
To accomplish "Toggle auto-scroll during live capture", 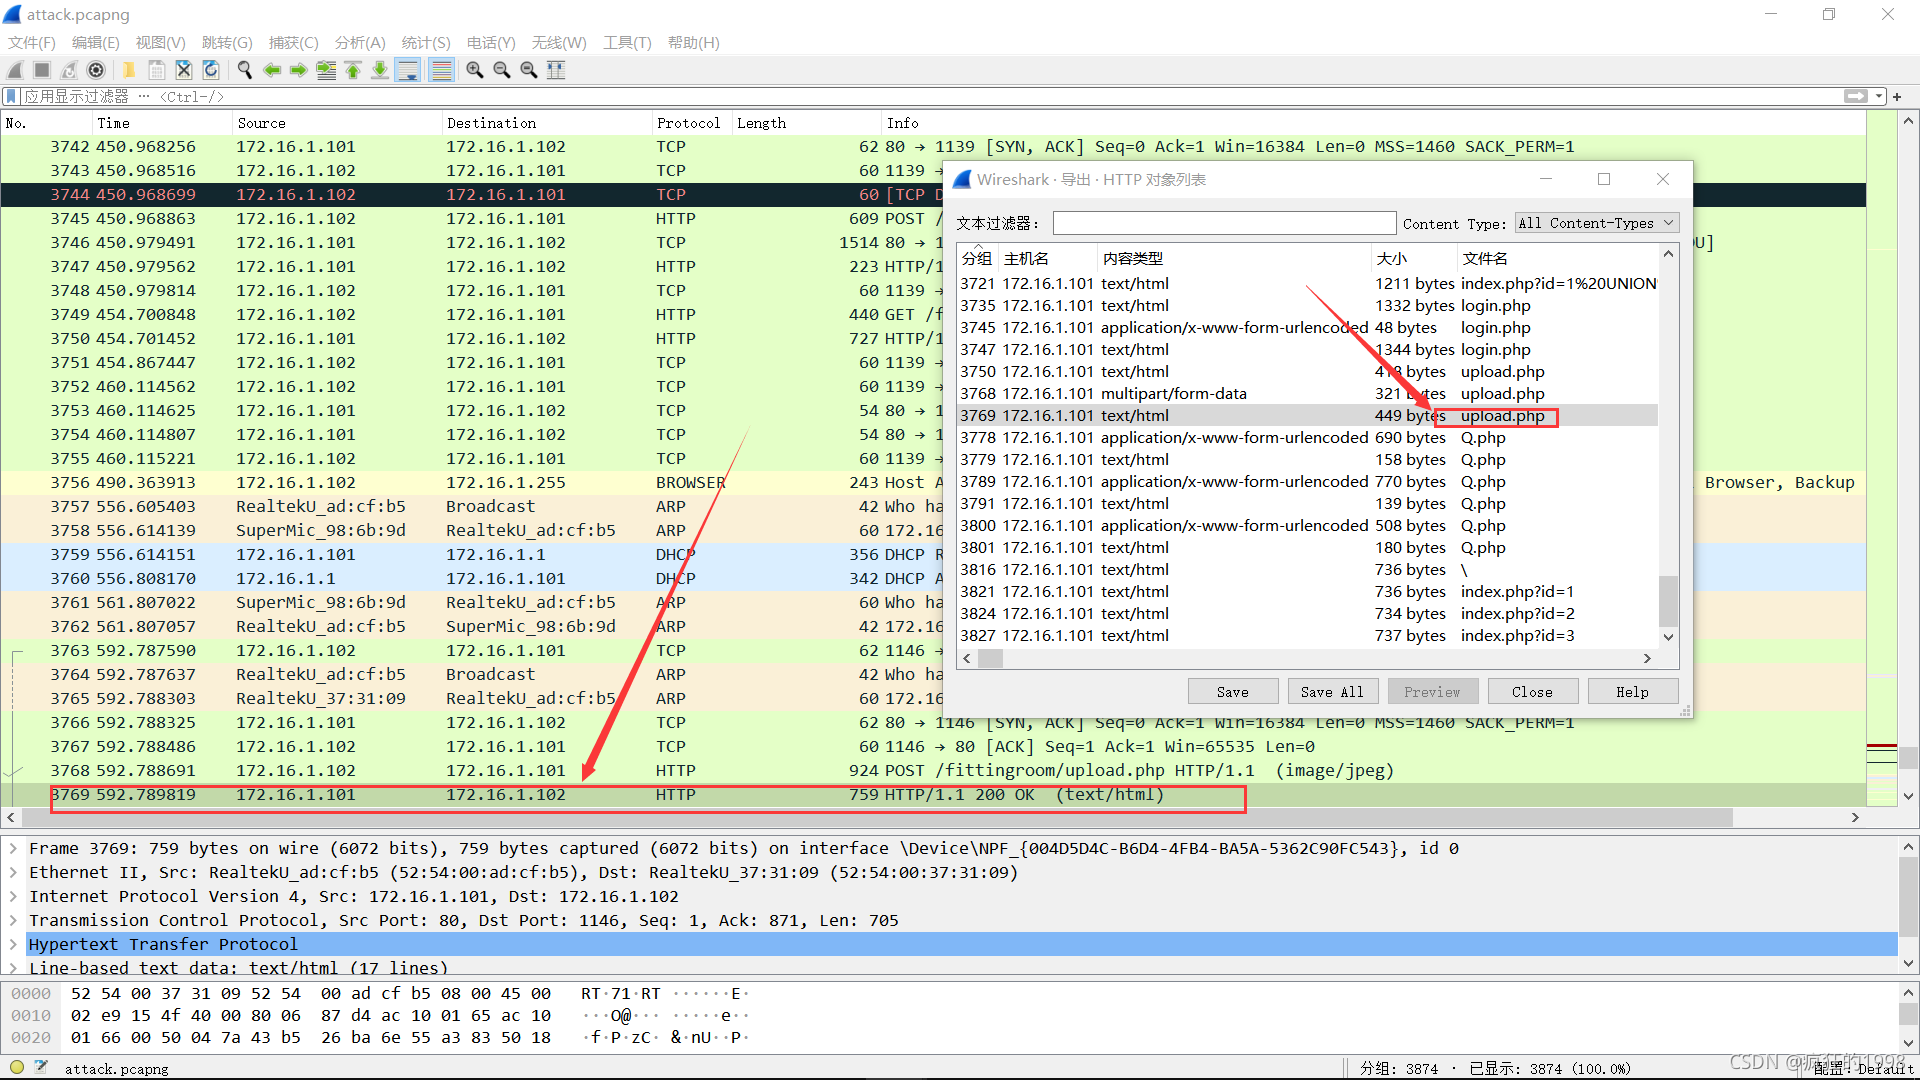I will (x=408, y=70).
